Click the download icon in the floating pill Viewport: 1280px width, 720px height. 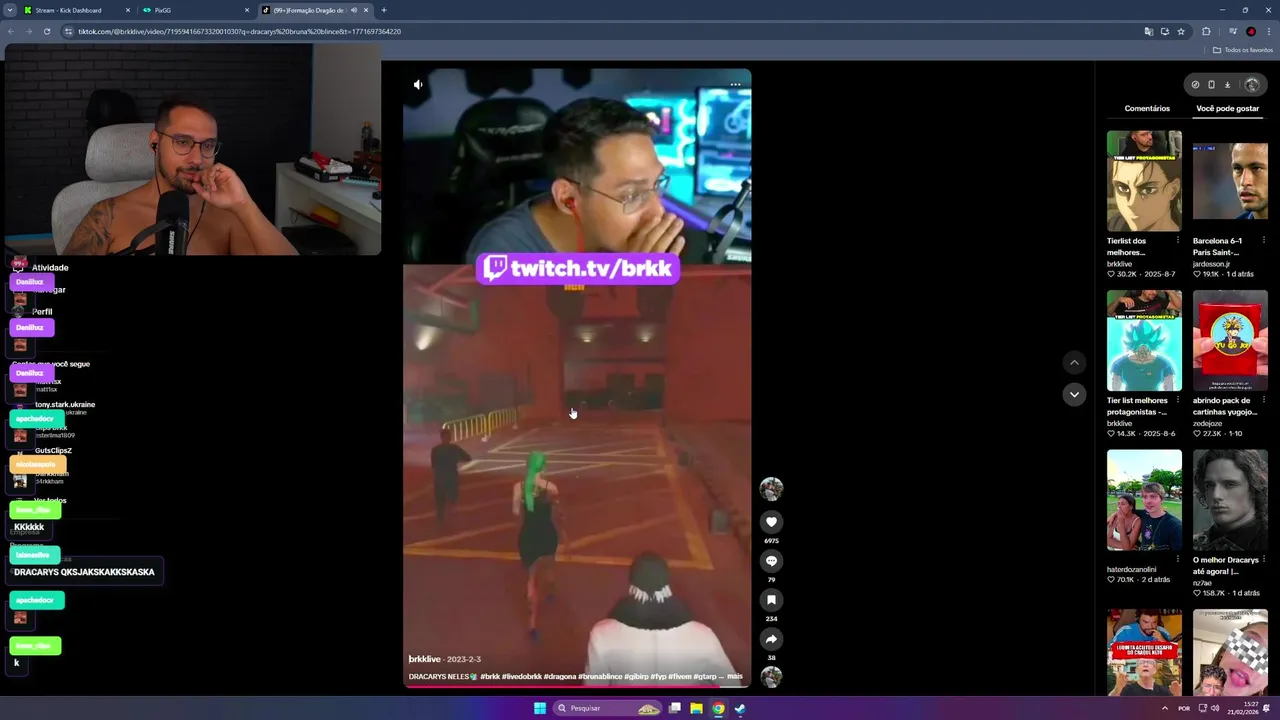click(1228, 85)
